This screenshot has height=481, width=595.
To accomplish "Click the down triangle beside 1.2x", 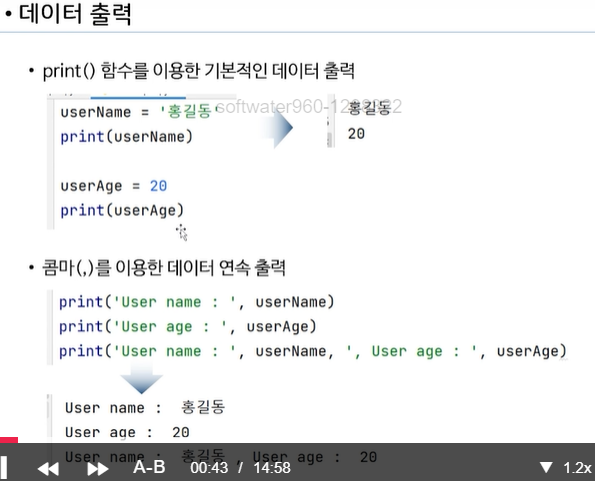I will click(x=546, y=467).
